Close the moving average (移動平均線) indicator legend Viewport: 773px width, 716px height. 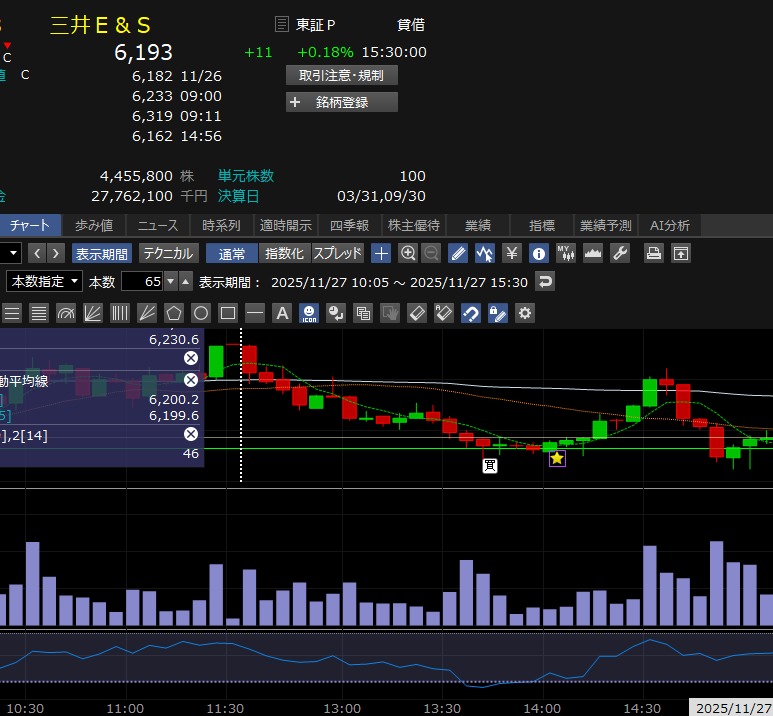pos(190,380)
